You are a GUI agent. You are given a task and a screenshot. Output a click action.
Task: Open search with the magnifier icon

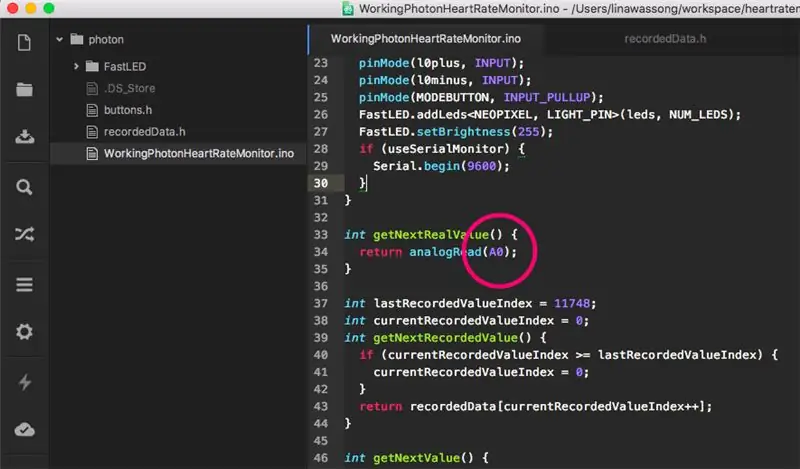pyautogui.click(x=24, y=187)
